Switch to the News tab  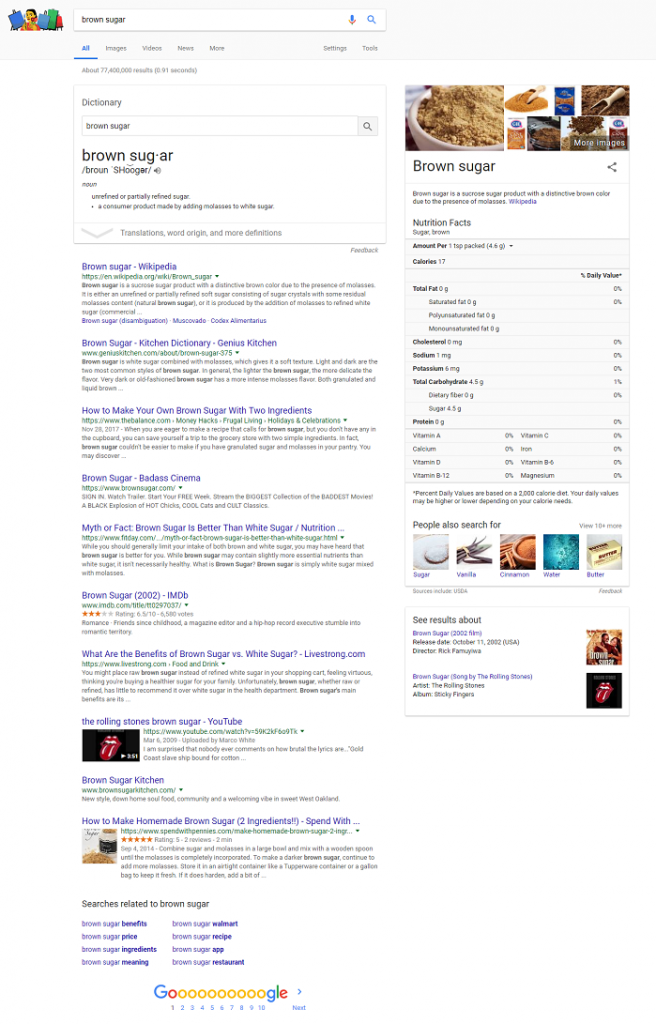[186, 48]
